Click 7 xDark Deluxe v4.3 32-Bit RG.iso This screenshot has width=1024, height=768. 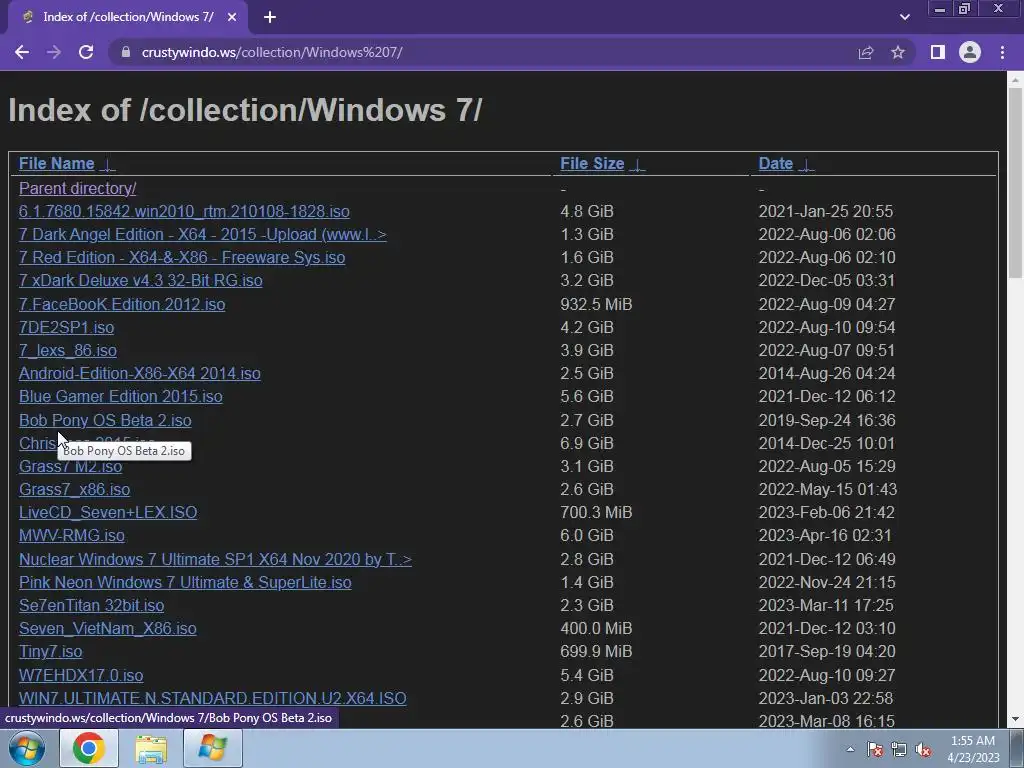[140, 280]
